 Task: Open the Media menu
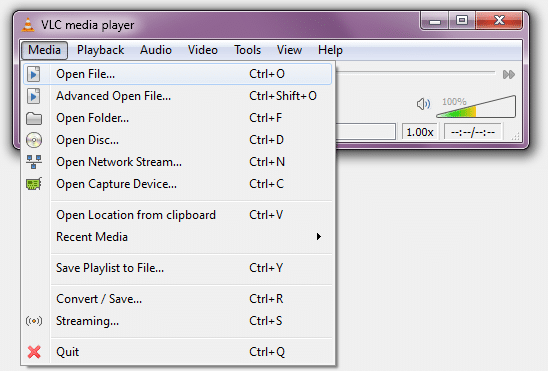point(44,50)
